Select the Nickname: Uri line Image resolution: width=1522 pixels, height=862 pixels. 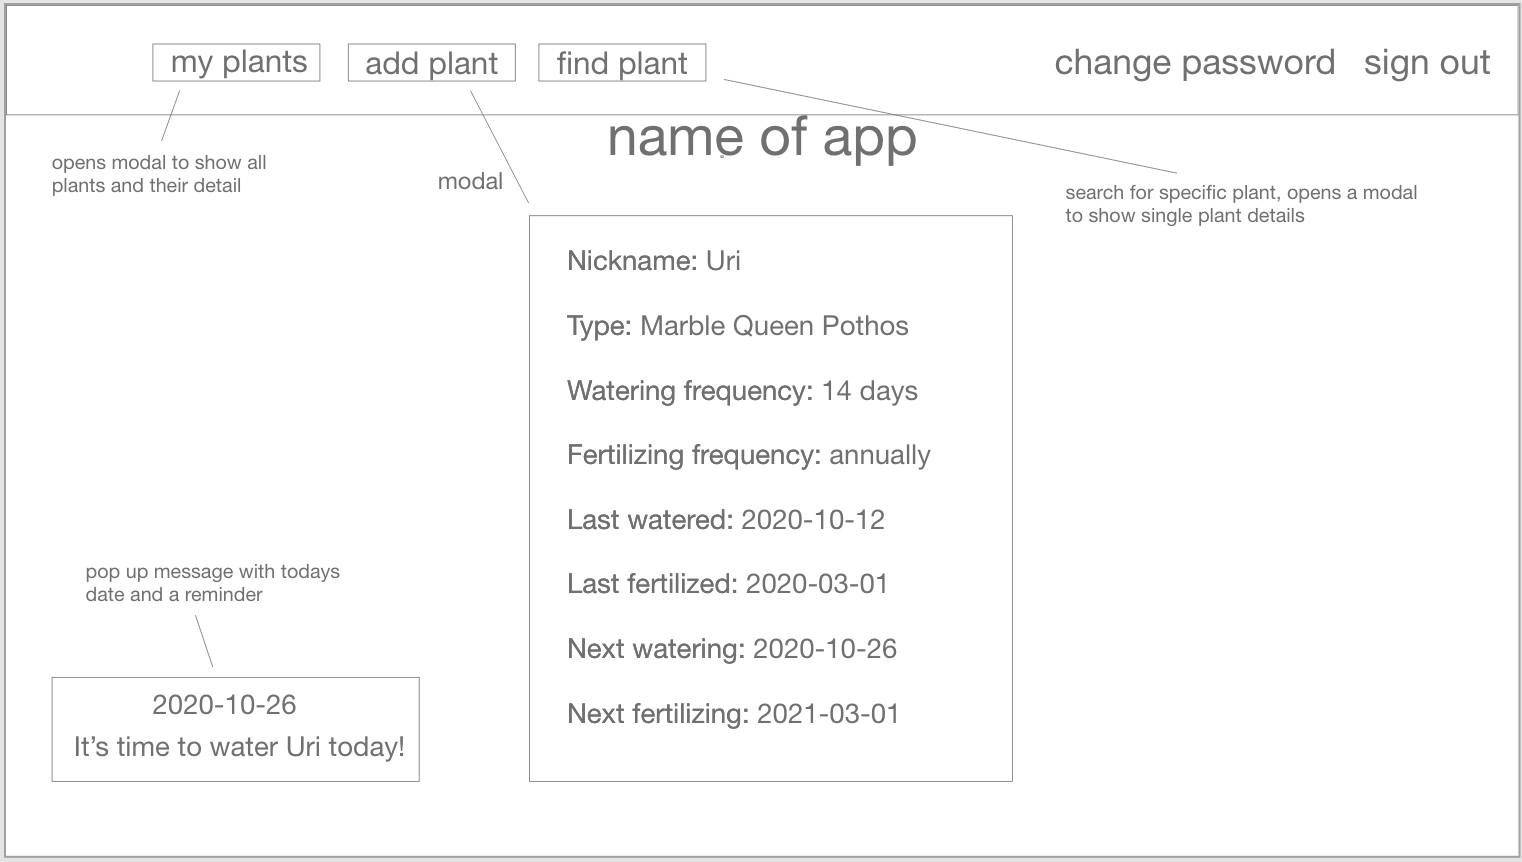(654, 261)
